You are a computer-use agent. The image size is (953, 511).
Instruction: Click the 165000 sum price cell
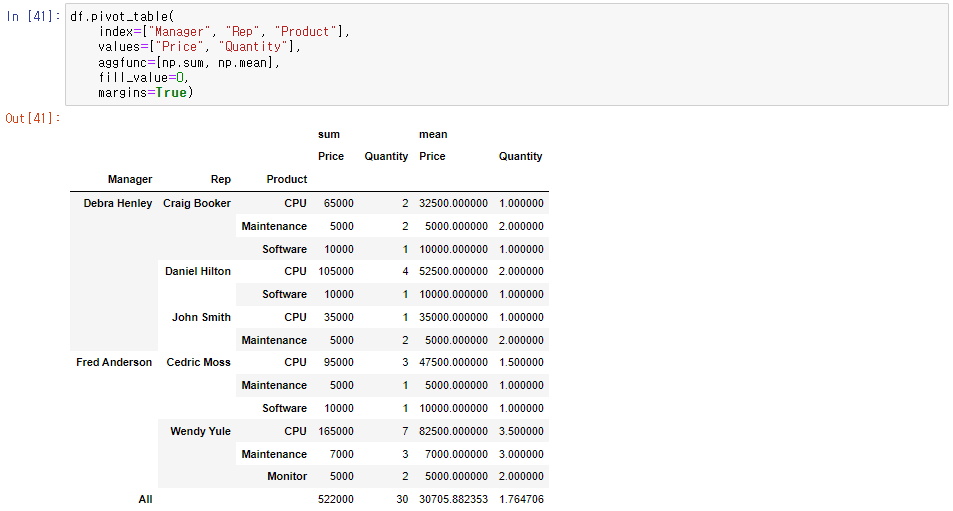(x=336, y=431)
